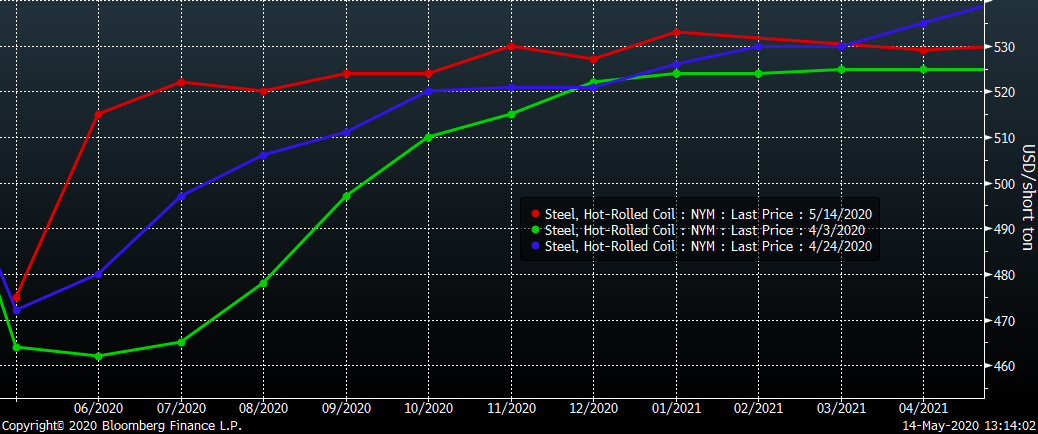
Task: Select the green line data point at 07/2020
Action: 181,342
